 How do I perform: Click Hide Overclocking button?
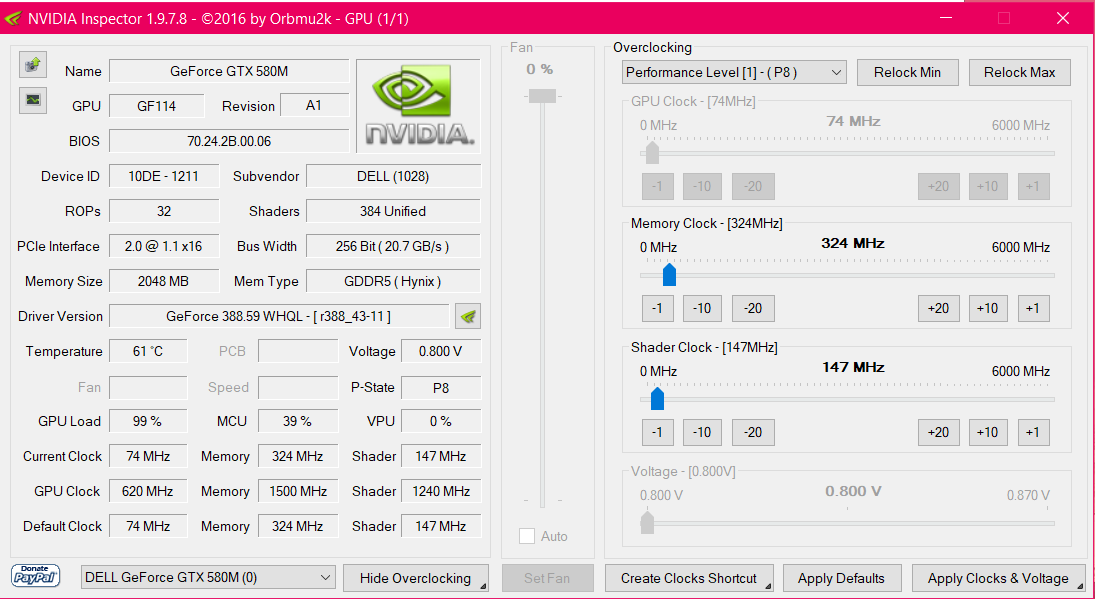(416, 578)
